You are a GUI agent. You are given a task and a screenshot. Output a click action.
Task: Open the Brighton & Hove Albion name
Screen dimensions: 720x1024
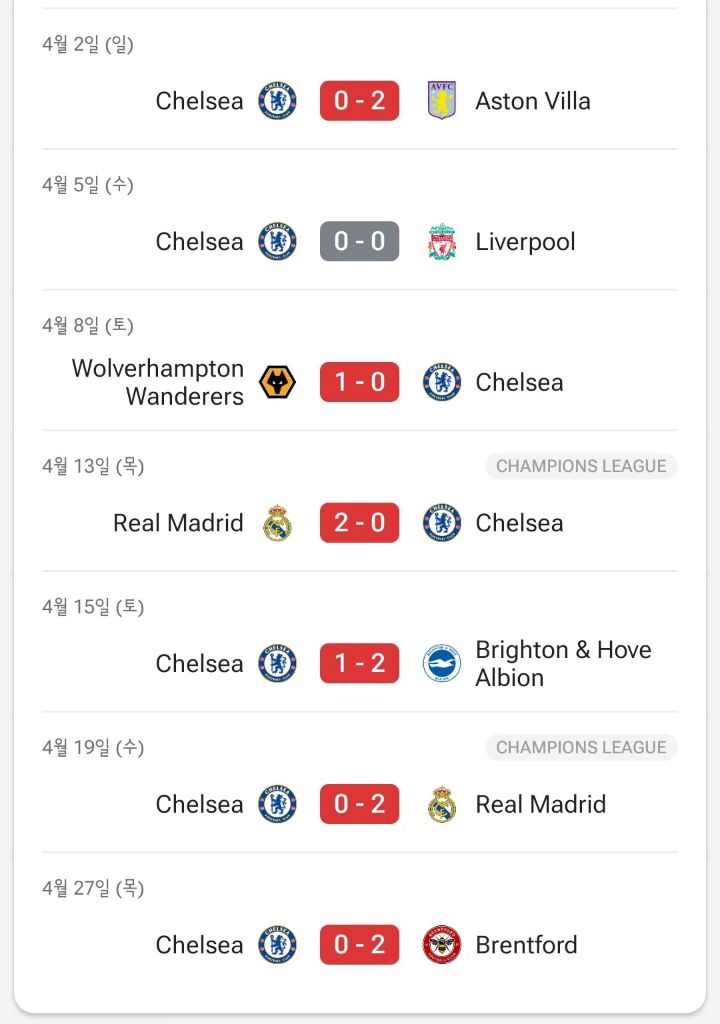click(563, 664)
